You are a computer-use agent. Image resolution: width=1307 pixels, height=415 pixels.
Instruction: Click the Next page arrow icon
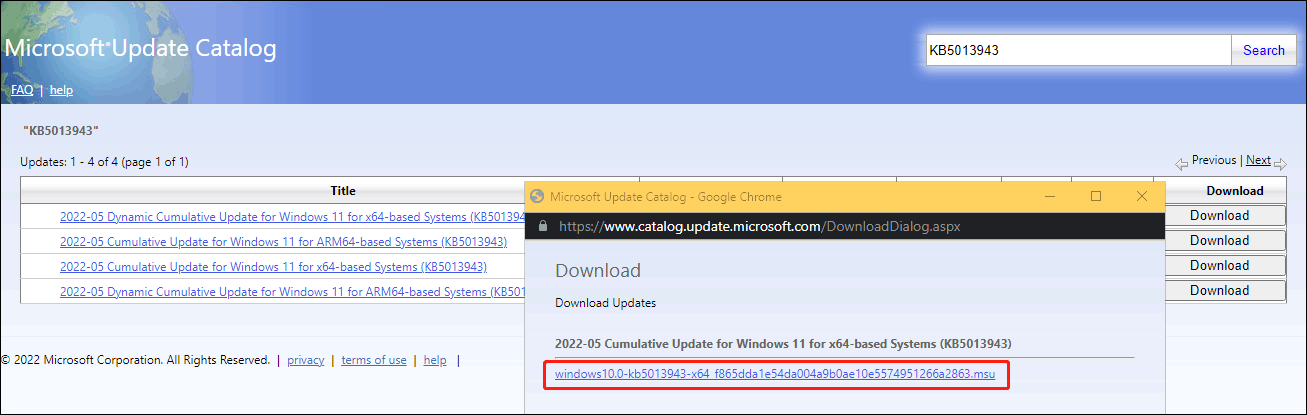point(1281,163)
